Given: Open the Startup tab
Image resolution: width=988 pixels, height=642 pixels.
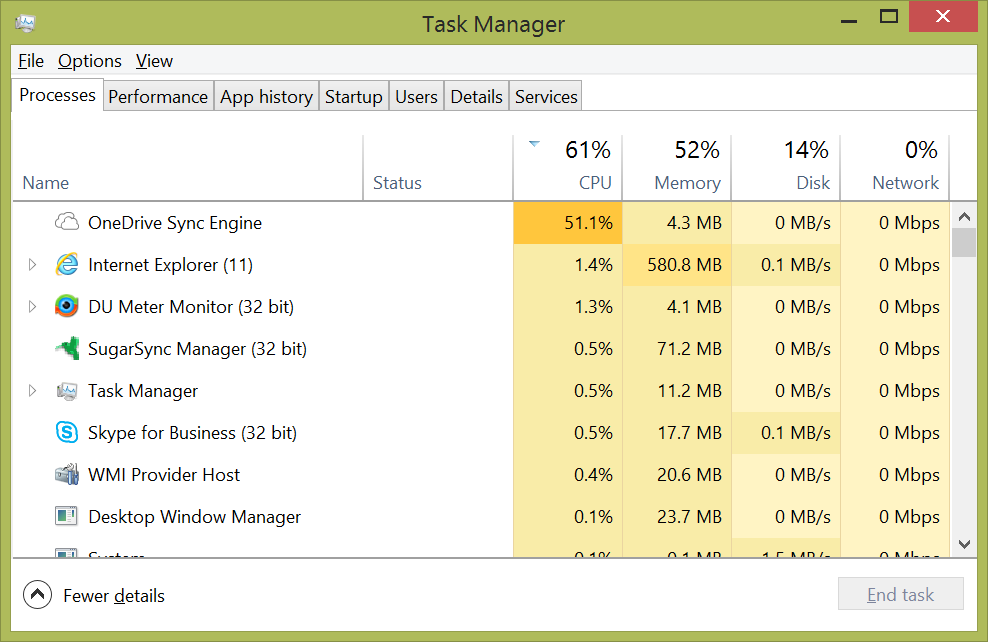Looking at the screenshot, I should coord(353,97).
